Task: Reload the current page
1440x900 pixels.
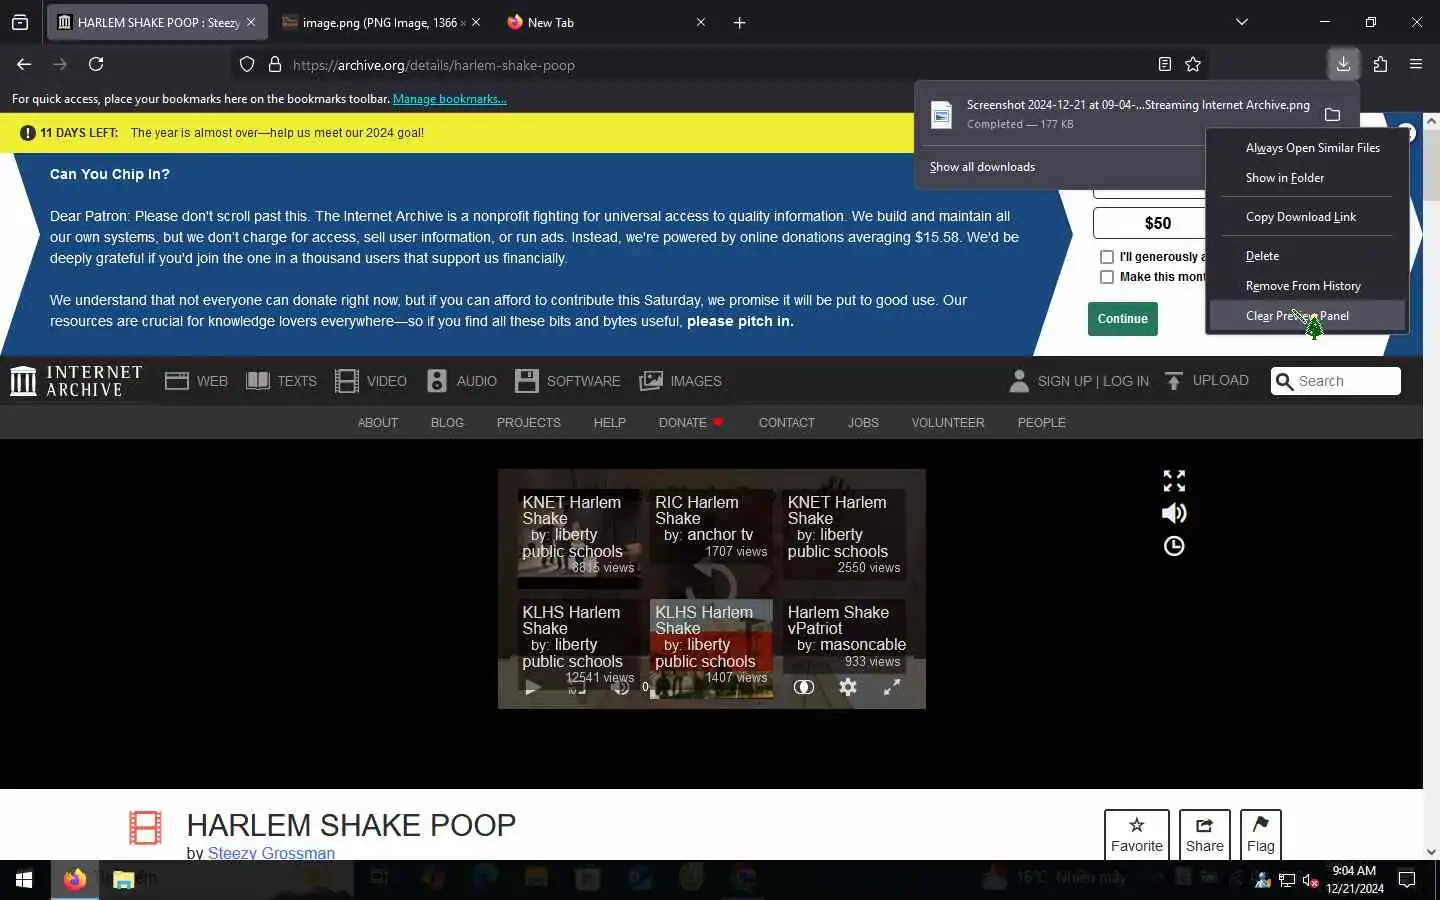Action: 96,64
